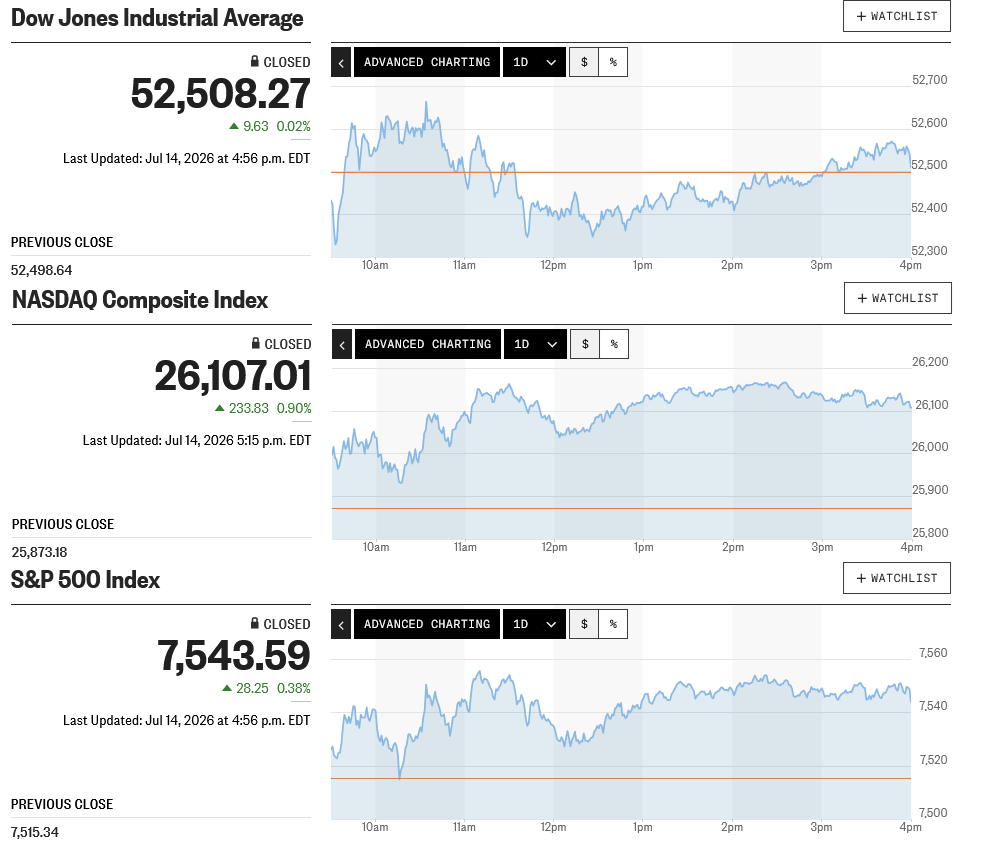Add Dow Jones Industrial Average to watchlist
This screenshot has width=988, height=847.
click(x=897, y=16)
